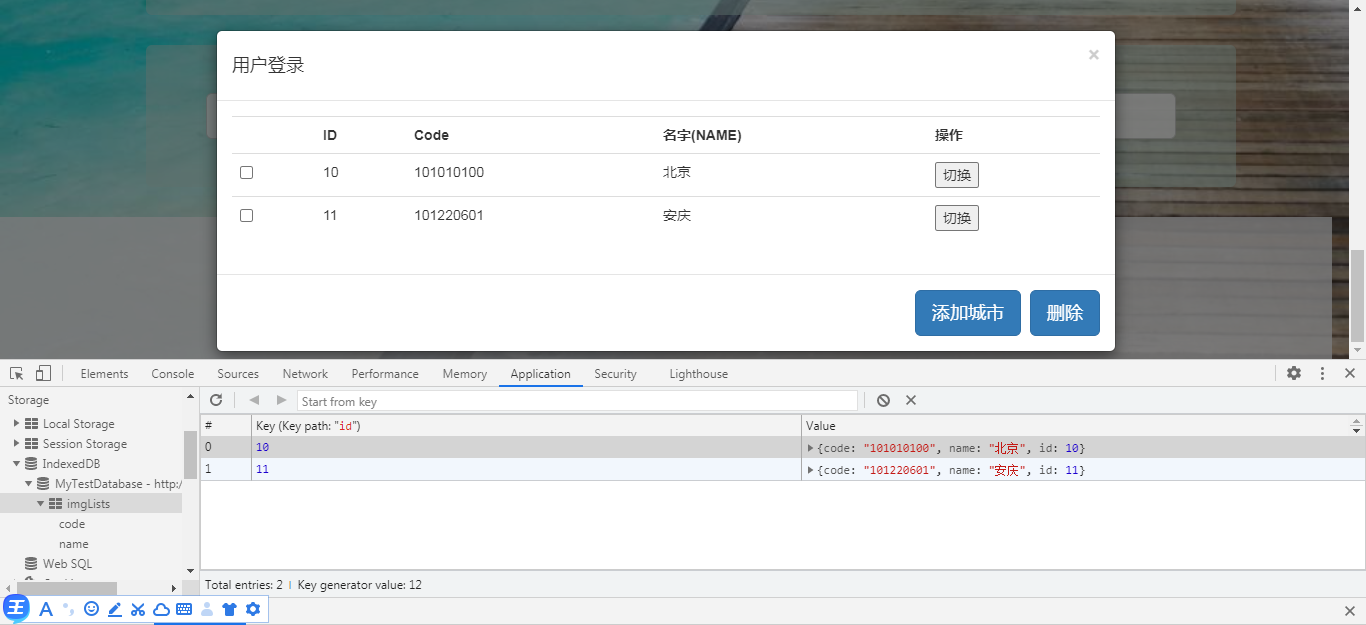Refresh IndexedDB data with the reload icon

[216, 400]
